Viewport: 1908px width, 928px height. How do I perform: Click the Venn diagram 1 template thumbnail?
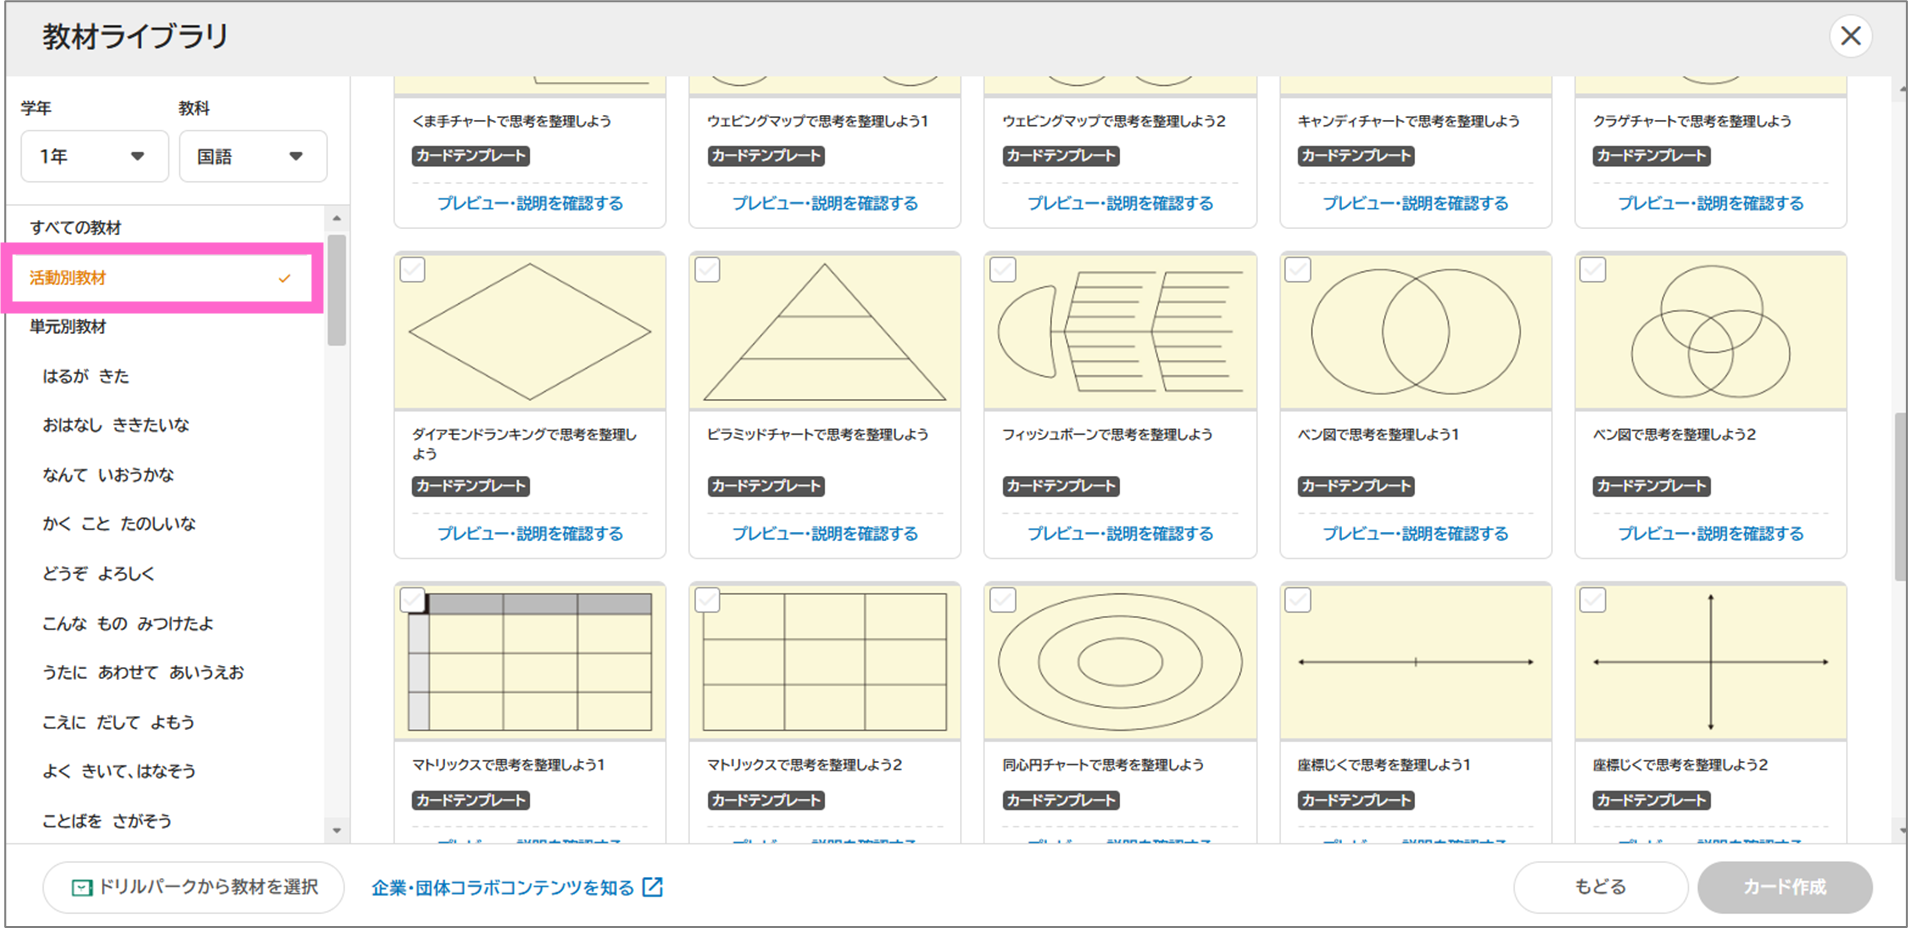(1415, 332)
